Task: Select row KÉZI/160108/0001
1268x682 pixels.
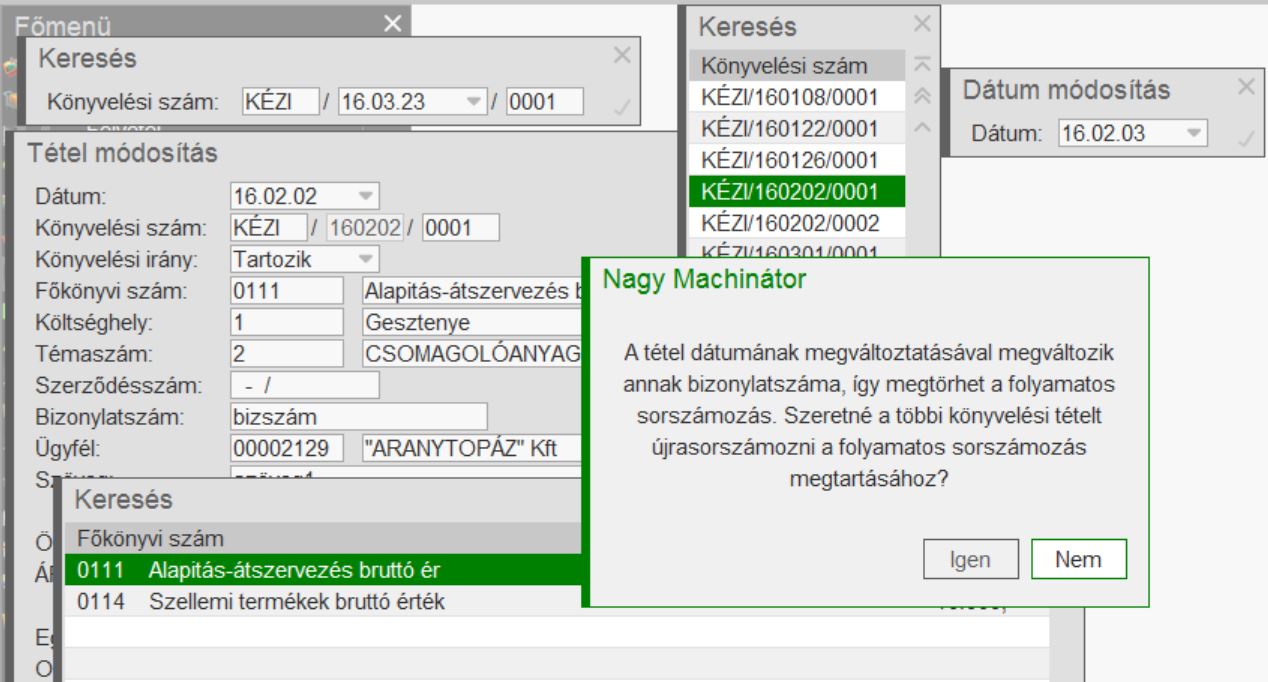Action: click(797, 98)
